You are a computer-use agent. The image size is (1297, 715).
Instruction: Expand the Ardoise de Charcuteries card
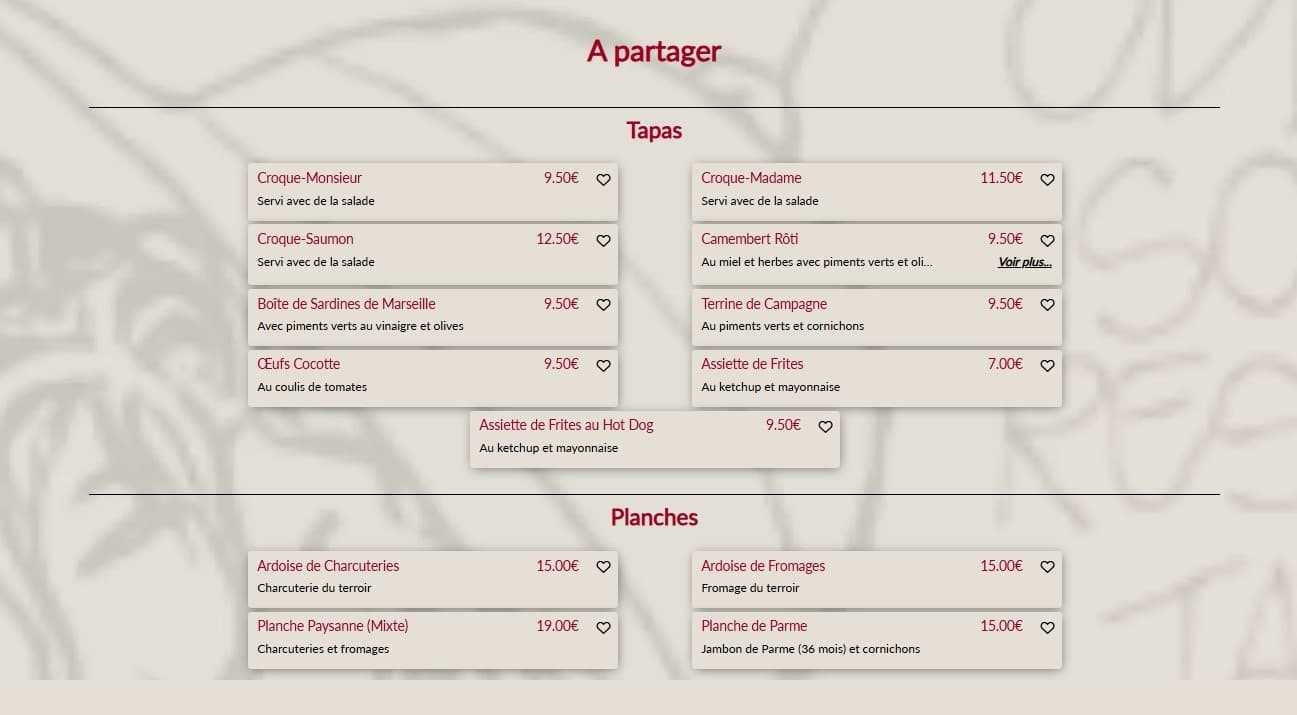(x=328, y=566)
